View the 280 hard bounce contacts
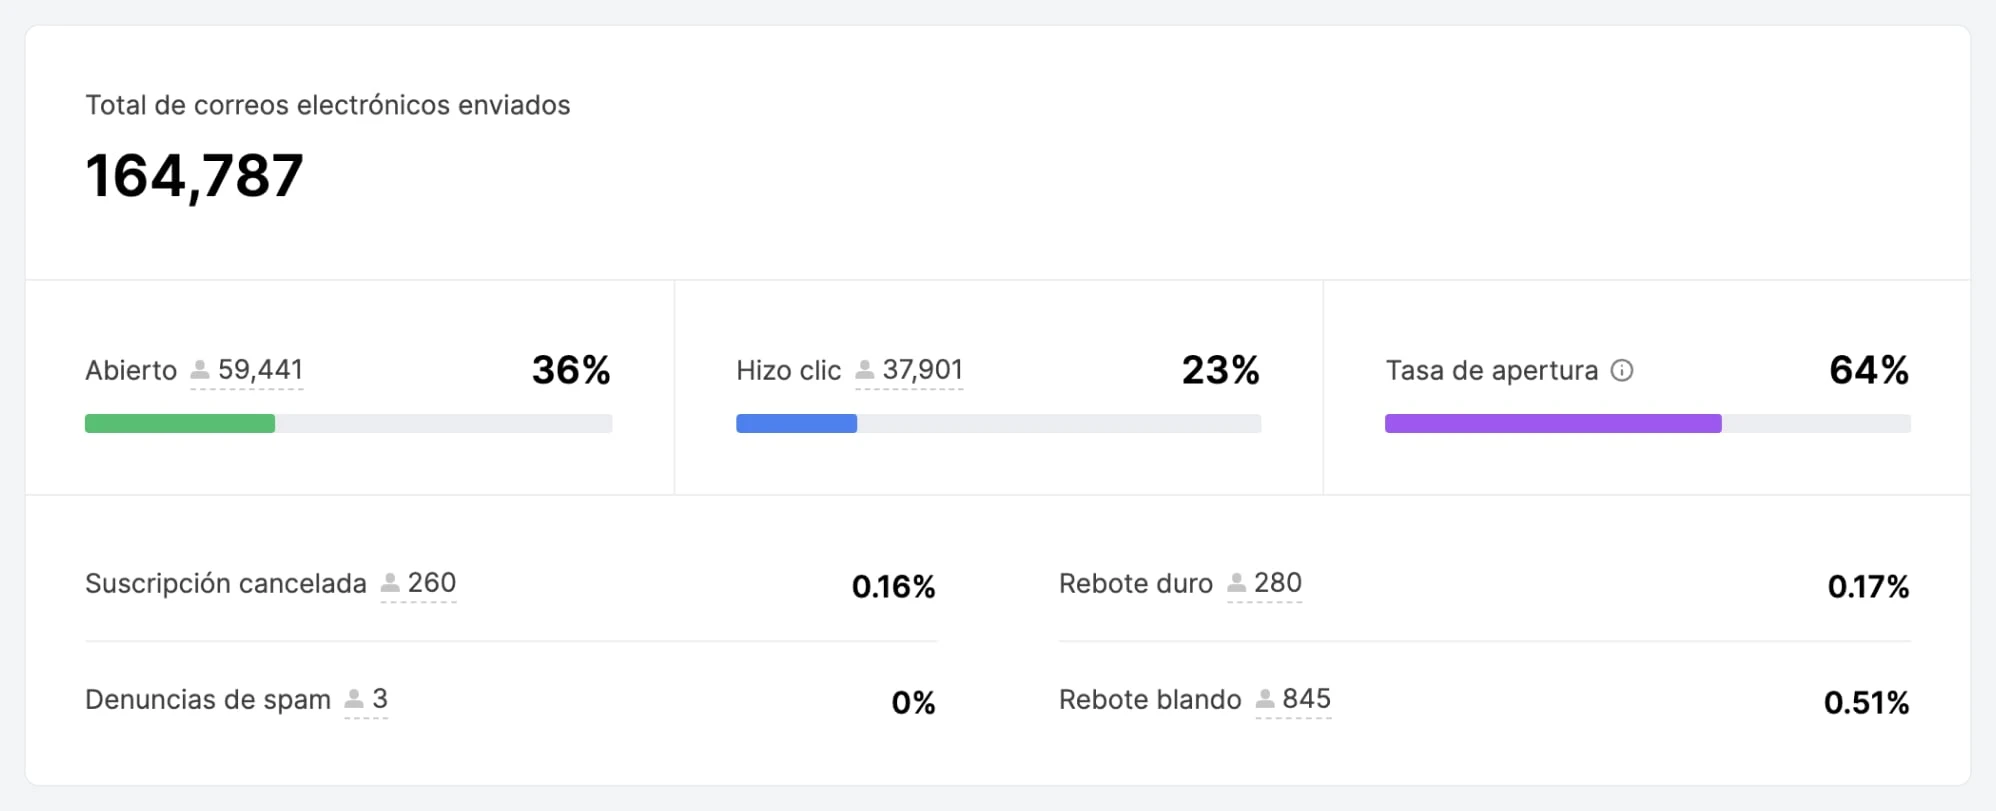The image size is (1996, 811). click(1278, 582)
